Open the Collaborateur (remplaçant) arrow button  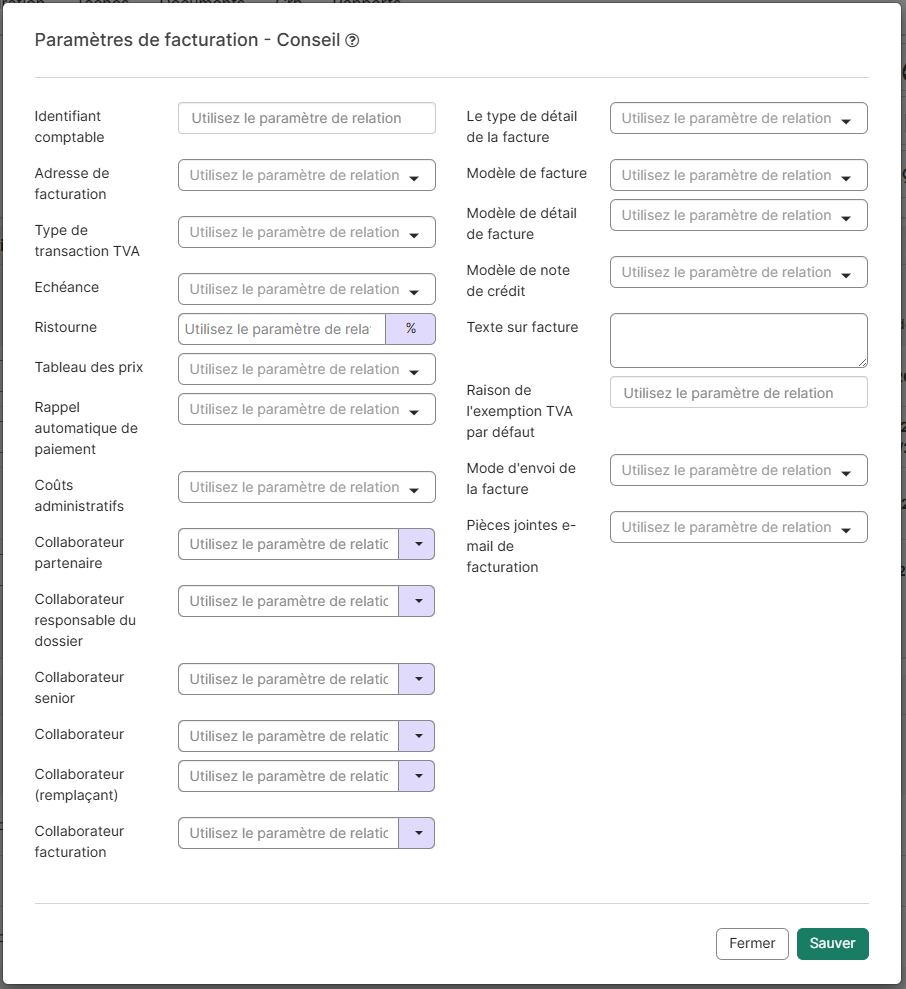click(x=417, y=776)
